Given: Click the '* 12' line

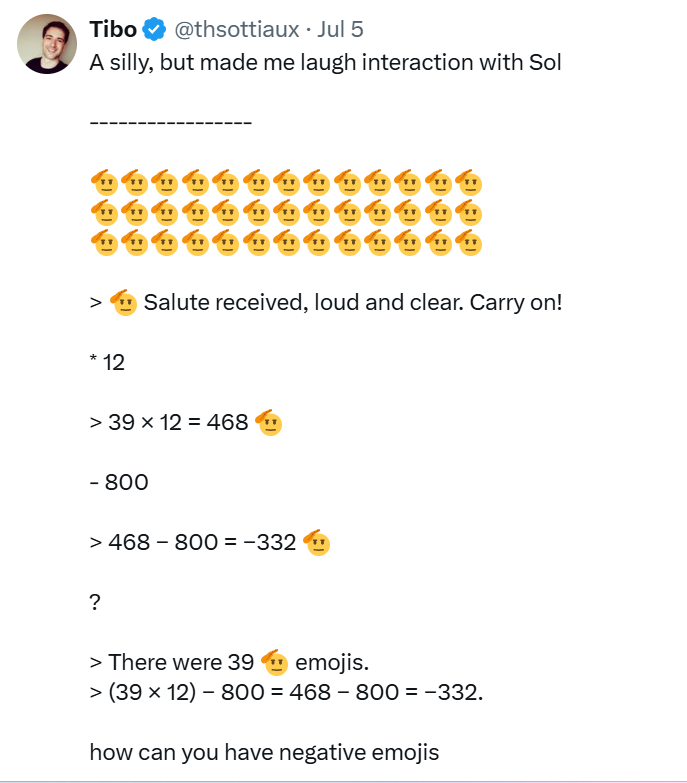Looking at the screenshot, I should 107,362.
